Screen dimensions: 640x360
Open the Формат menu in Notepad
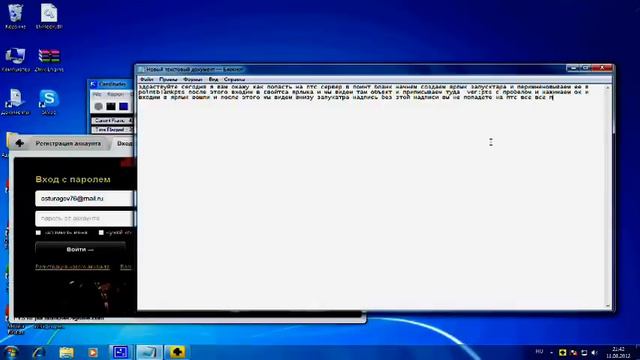(193, 80)
